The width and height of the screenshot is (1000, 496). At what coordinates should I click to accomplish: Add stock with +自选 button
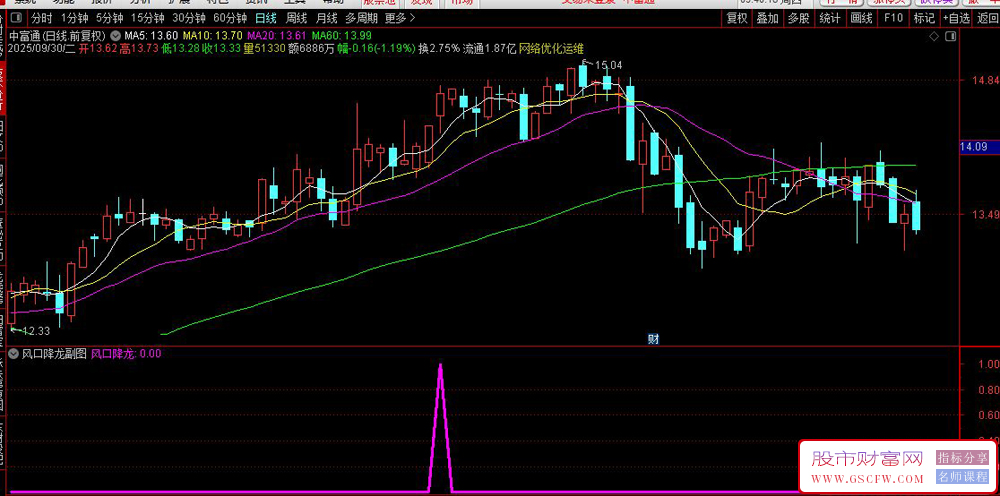(956, 18)
